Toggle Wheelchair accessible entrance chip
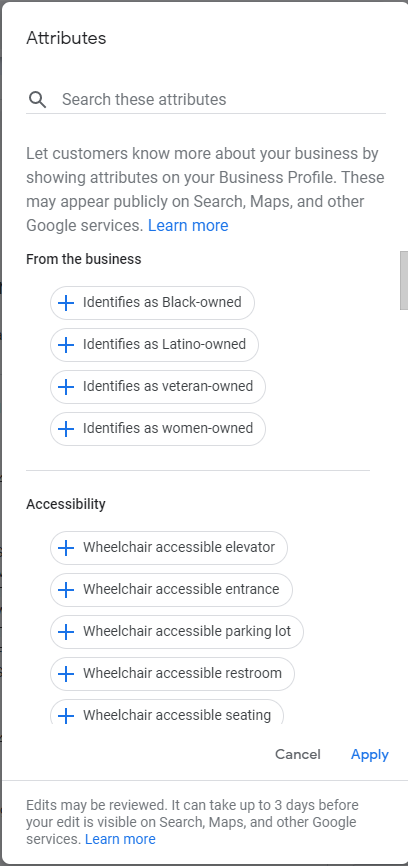The width and height of the screenshot is (408, 866). (171, 590)
